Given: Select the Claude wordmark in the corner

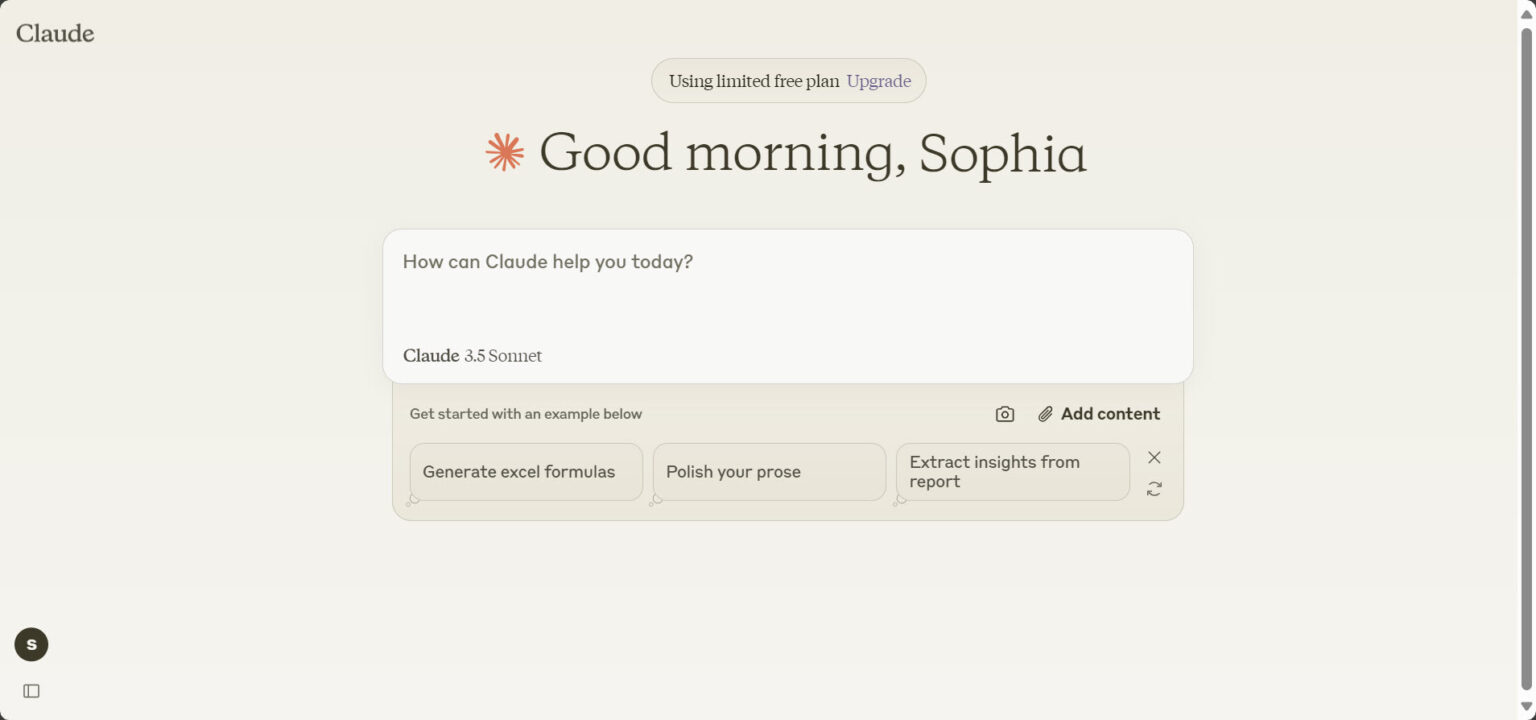Looking at the screenshot, I should pos(55,33).
